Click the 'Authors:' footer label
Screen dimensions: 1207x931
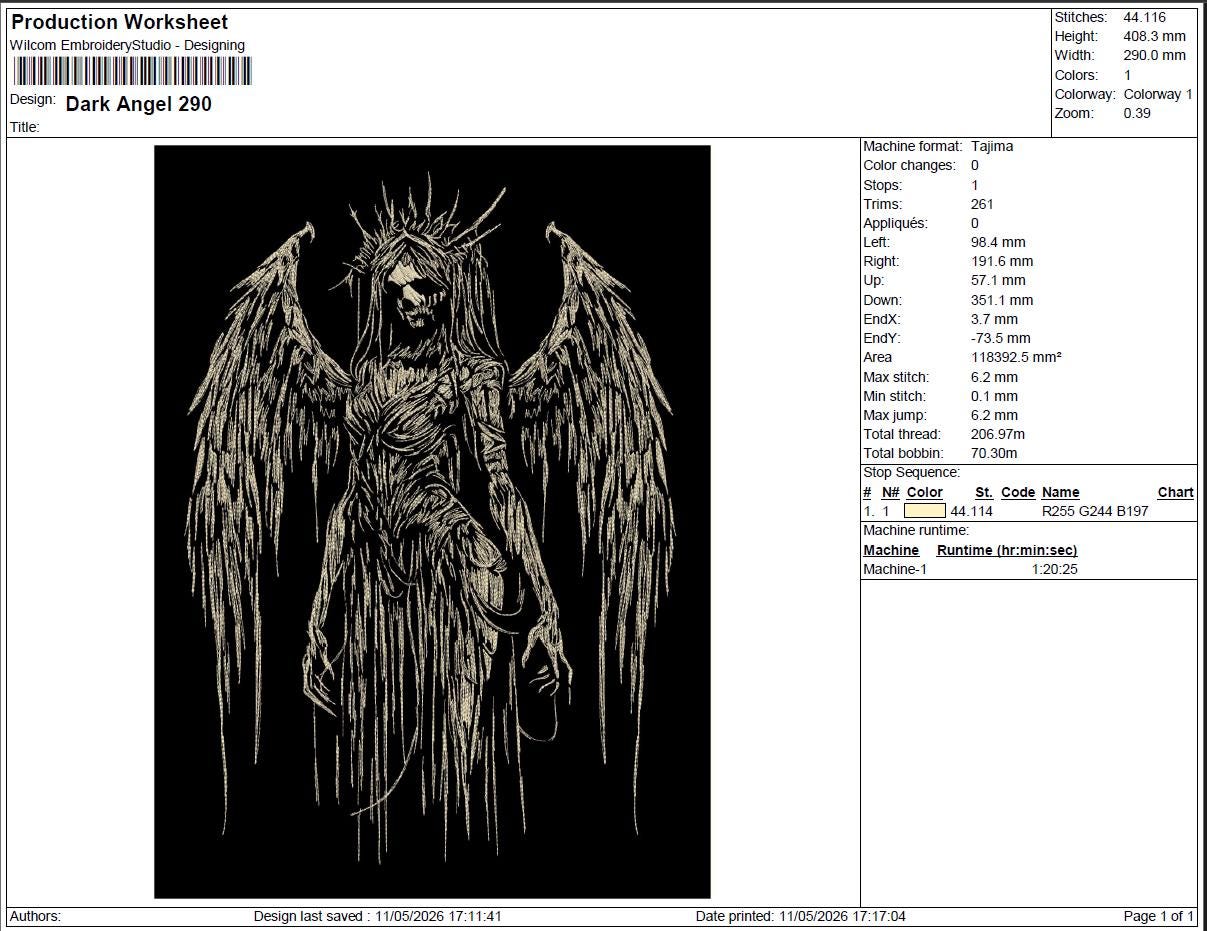pyautogui.click(x=35, y=916)
